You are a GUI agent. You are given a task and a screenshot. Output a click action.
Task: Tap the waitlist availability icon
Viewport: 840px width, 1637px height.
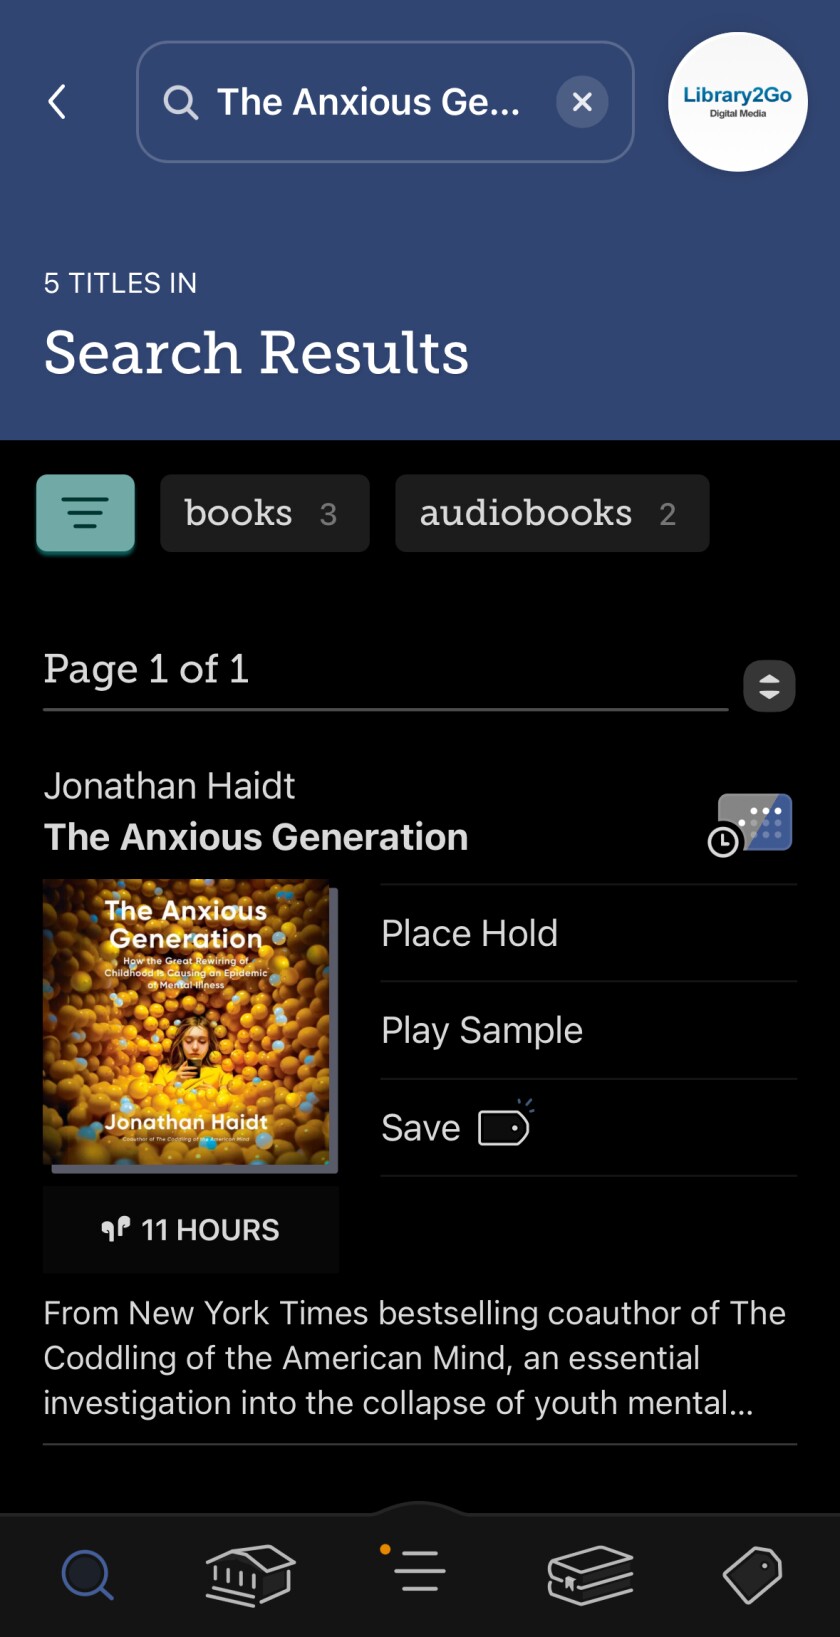pyautogui.click(x=752, y=825)
